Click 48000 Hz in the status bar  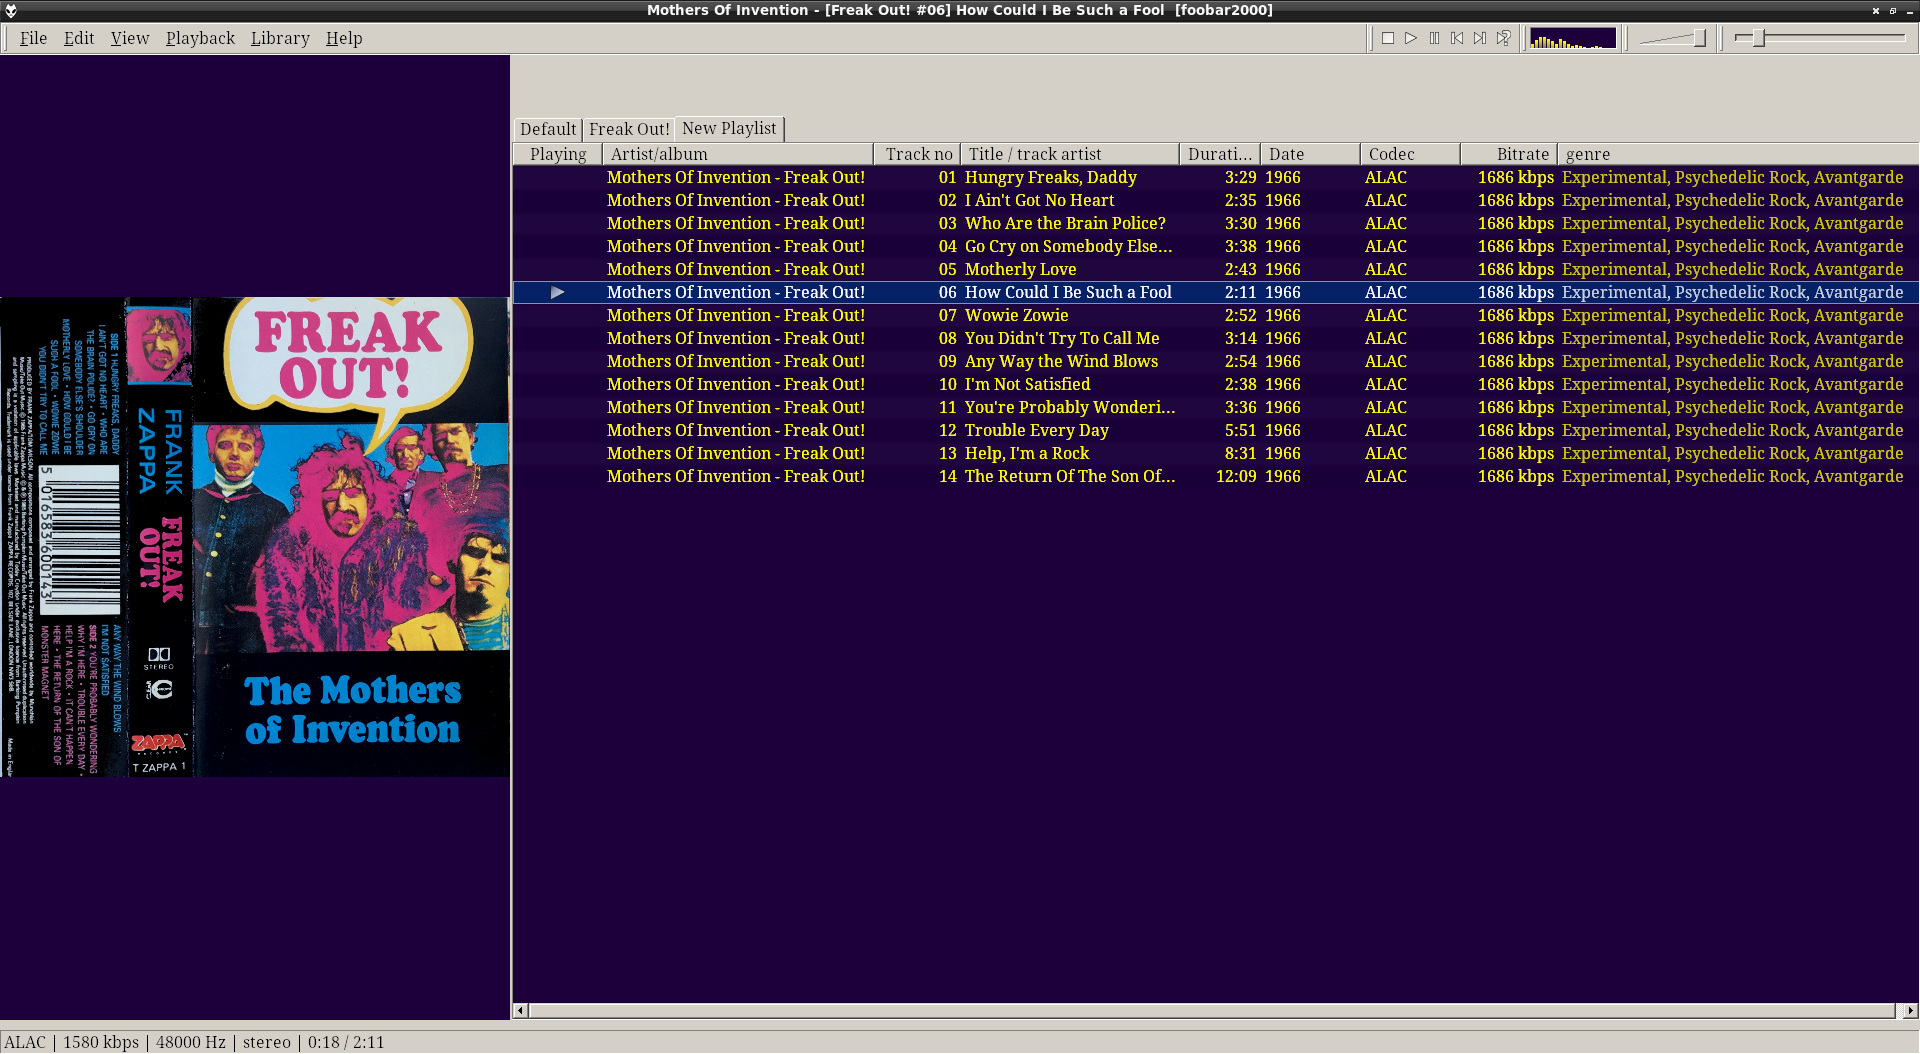coord(191,1042)
